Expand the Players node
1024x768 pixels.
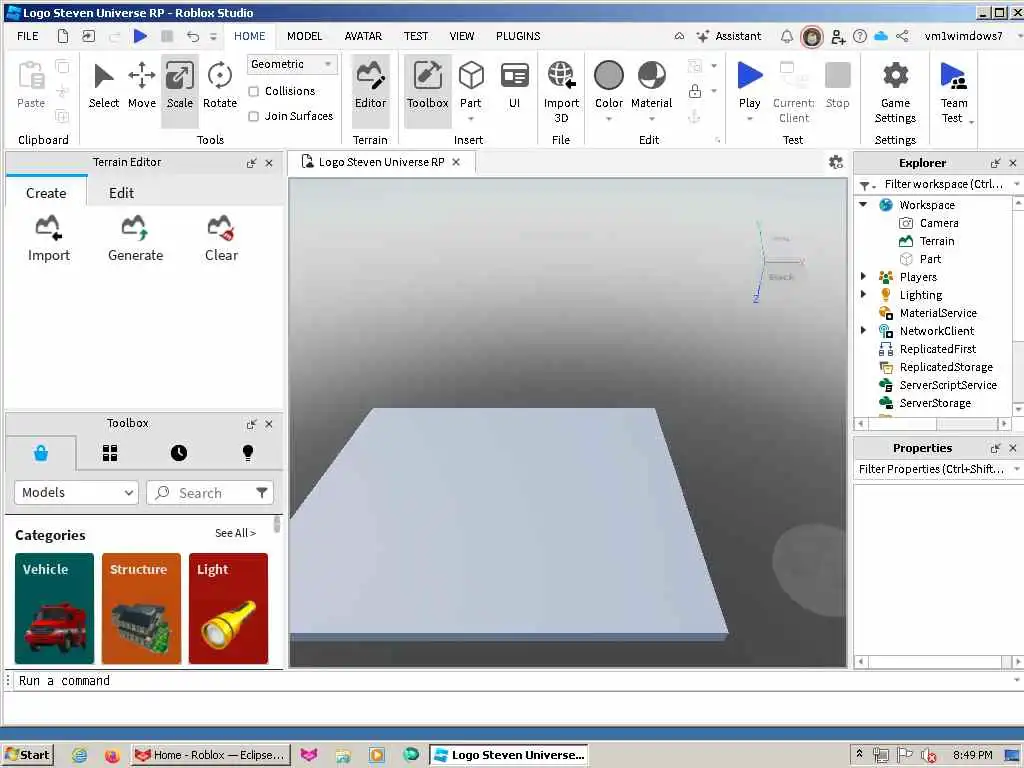click(x=863, y=276)
